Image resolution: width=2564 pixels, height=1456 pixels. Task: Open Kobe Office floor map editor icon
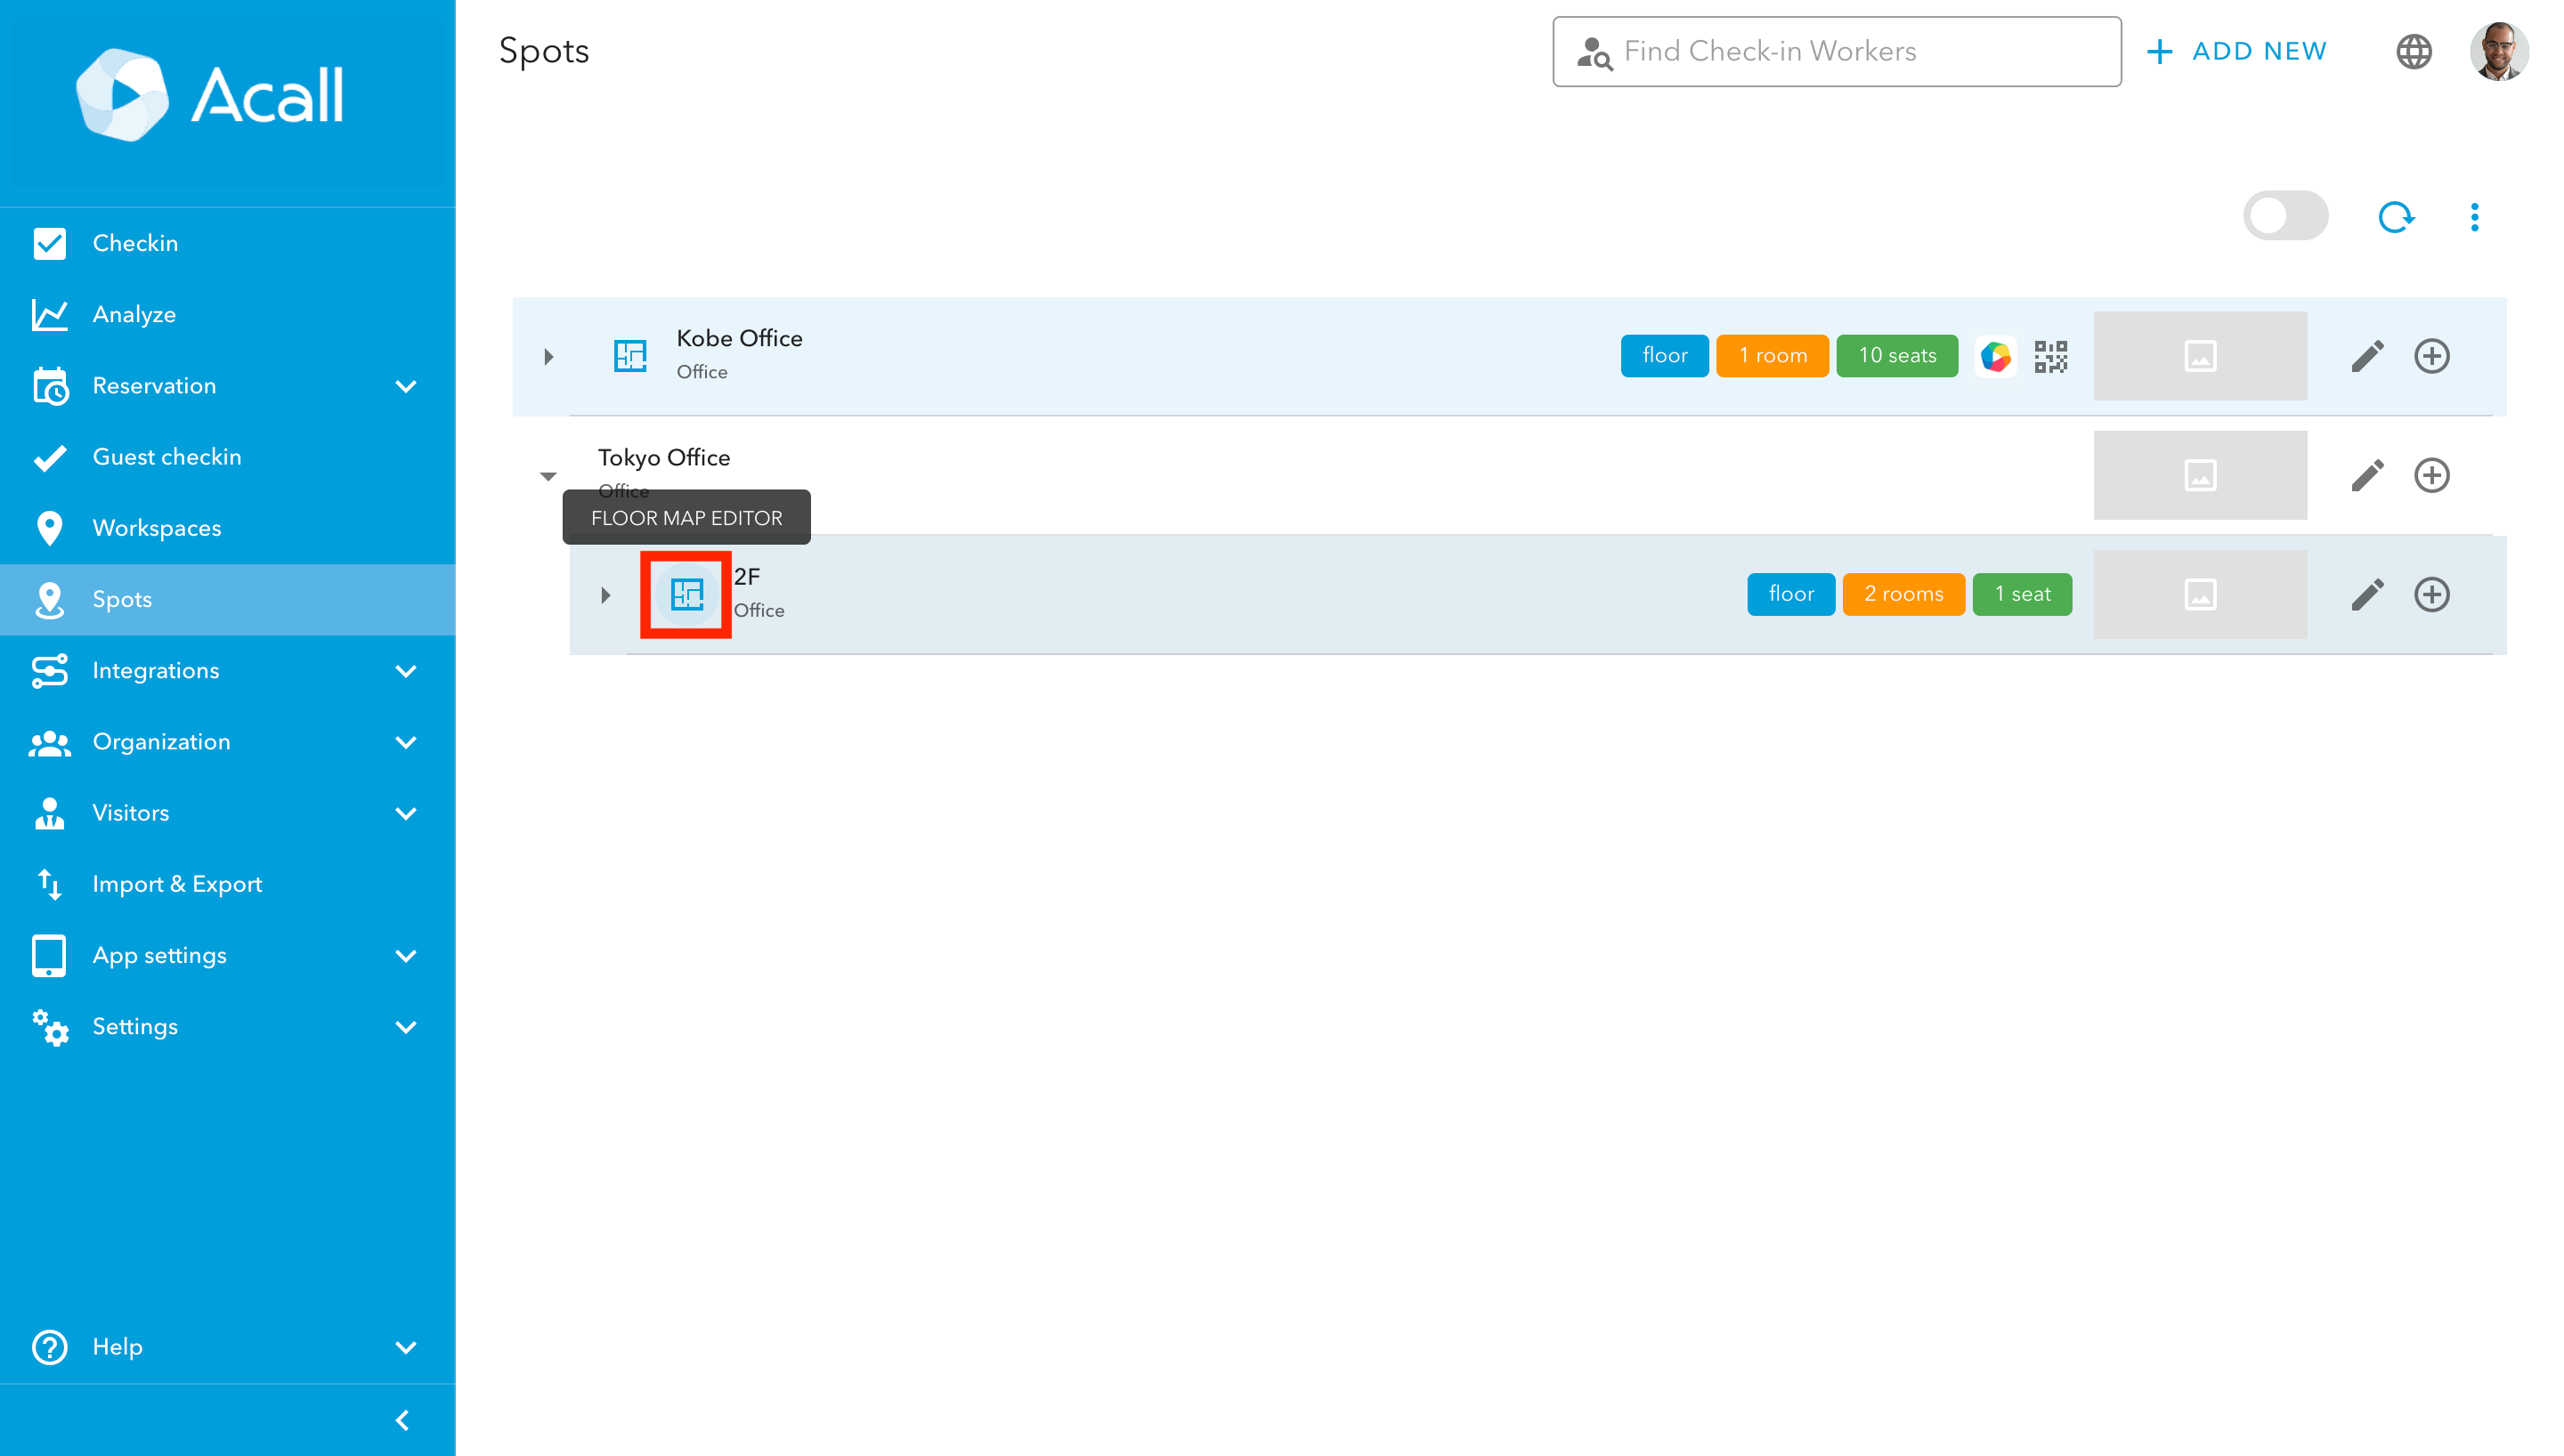pos(630,355)
